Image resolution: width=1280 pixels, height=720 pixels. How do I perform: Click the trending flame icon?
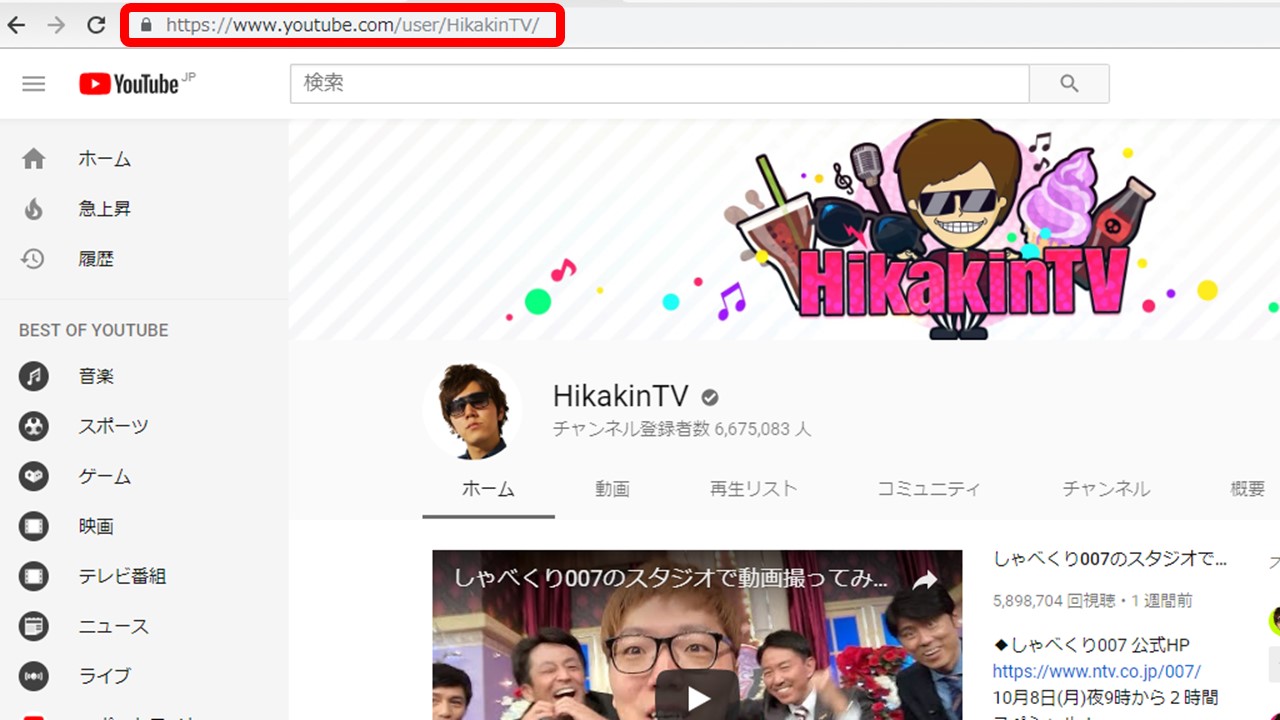click(34, 209)
